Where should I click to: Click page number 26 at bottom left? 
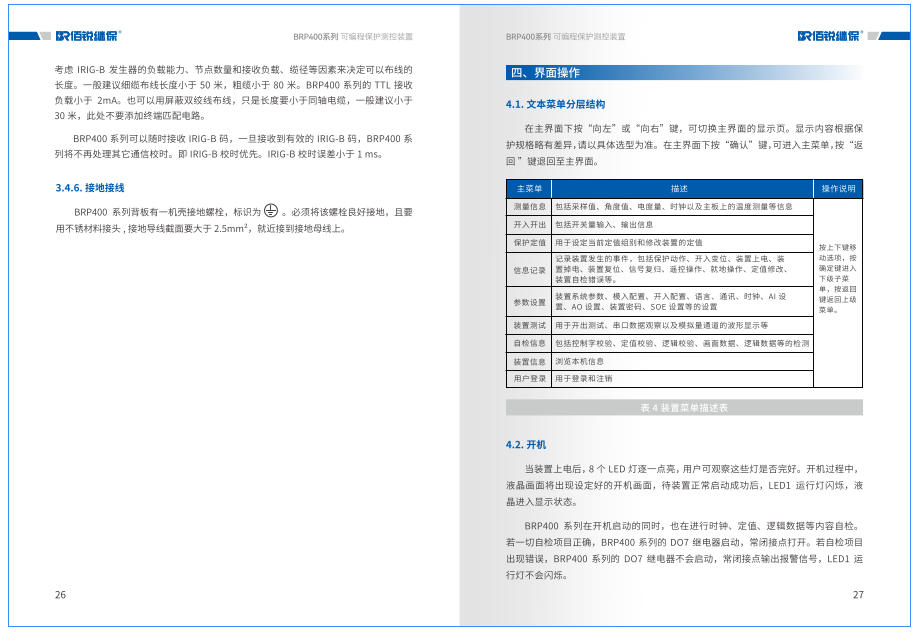coord(60,595)
